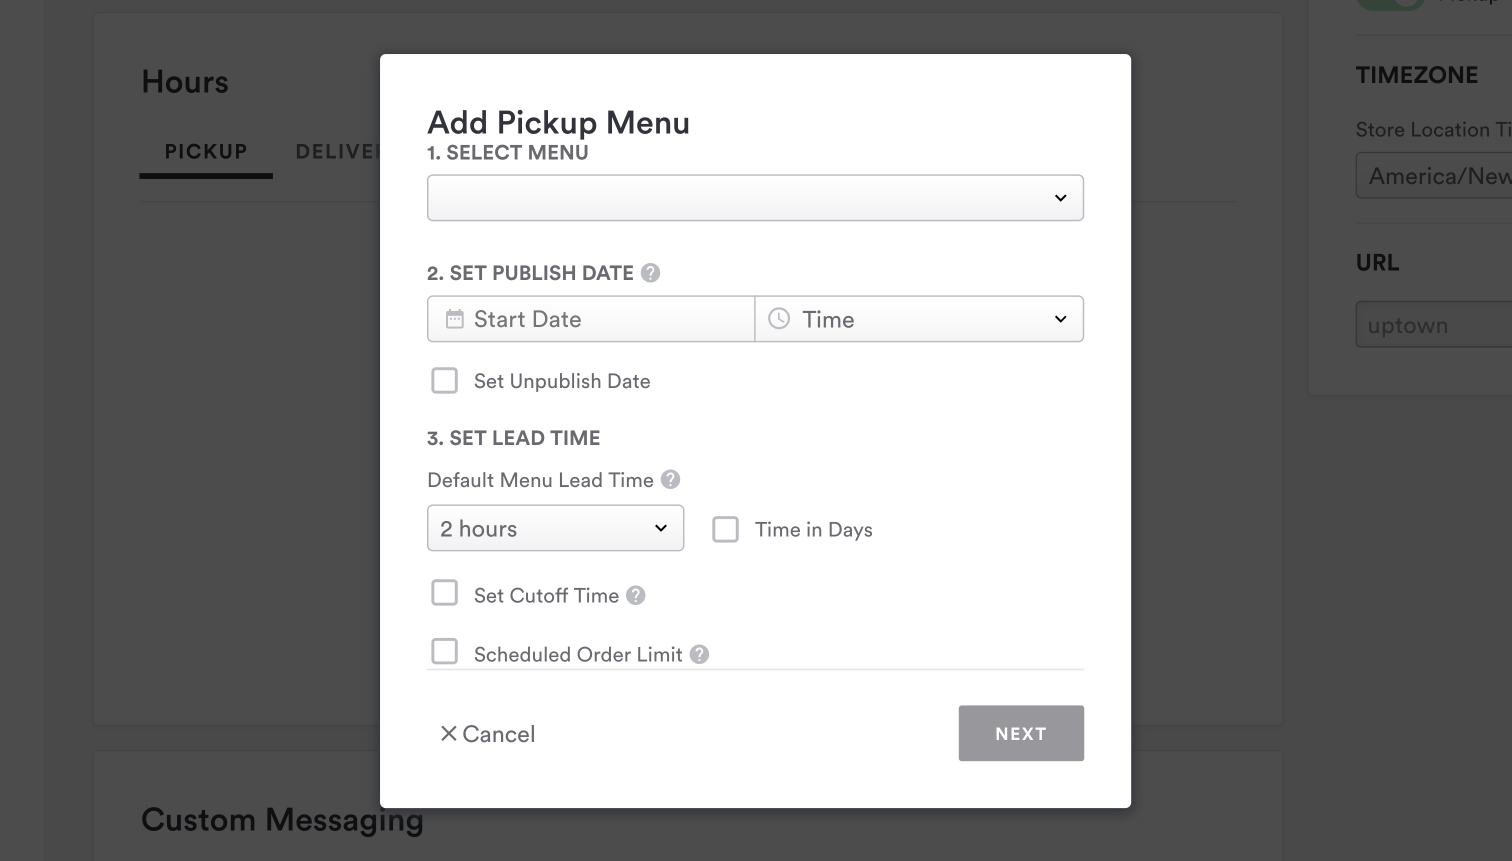Click help icon next to Set Publish Date
Viewport: 1512px width, 861px height.
tap(651, 273)
